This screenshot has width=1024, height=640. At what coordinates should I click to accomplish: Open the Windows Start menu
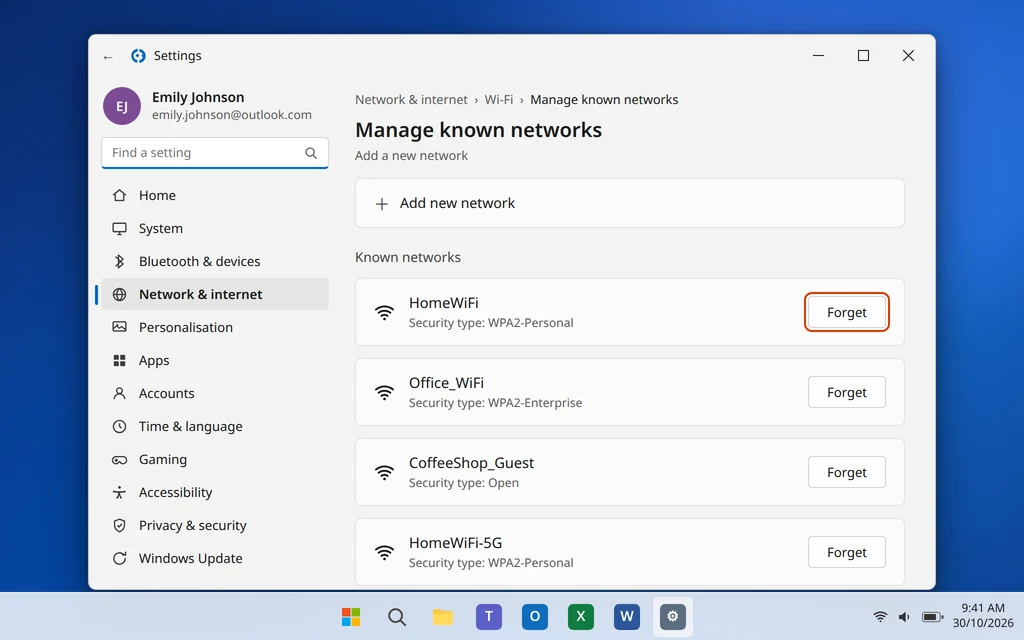(351, 616)
